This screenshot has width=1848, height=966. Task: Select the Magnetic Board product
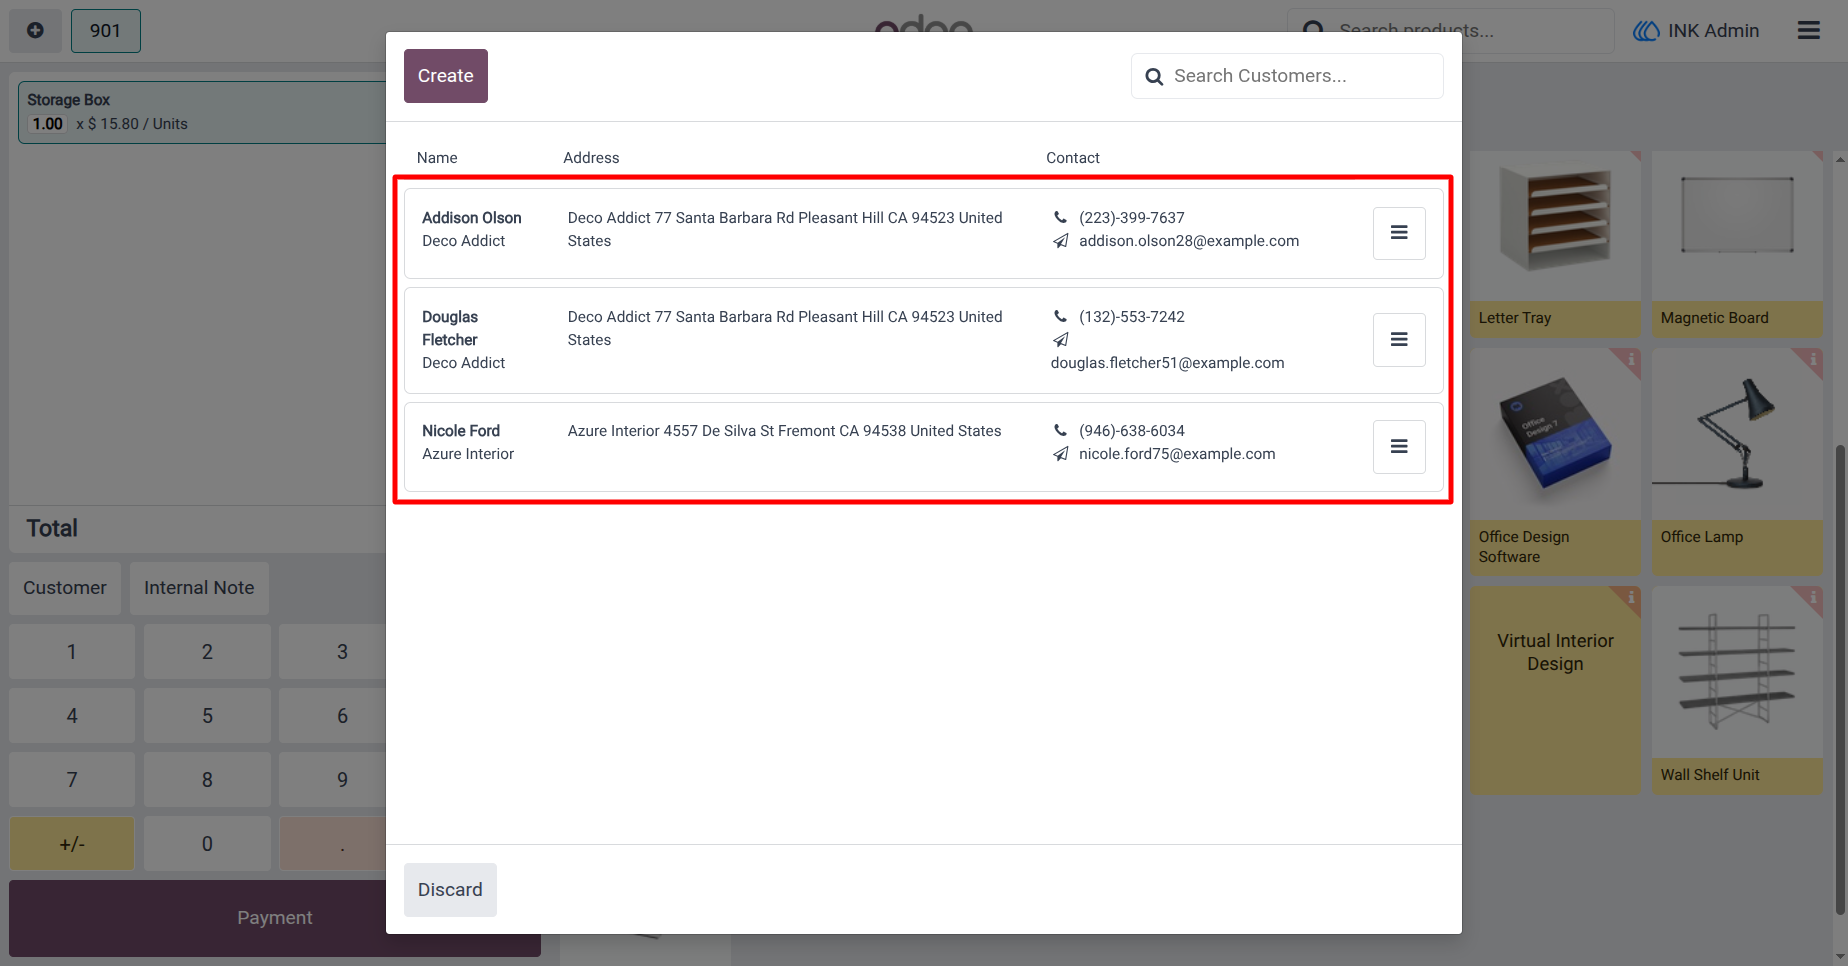click(x=1737, y=244)
